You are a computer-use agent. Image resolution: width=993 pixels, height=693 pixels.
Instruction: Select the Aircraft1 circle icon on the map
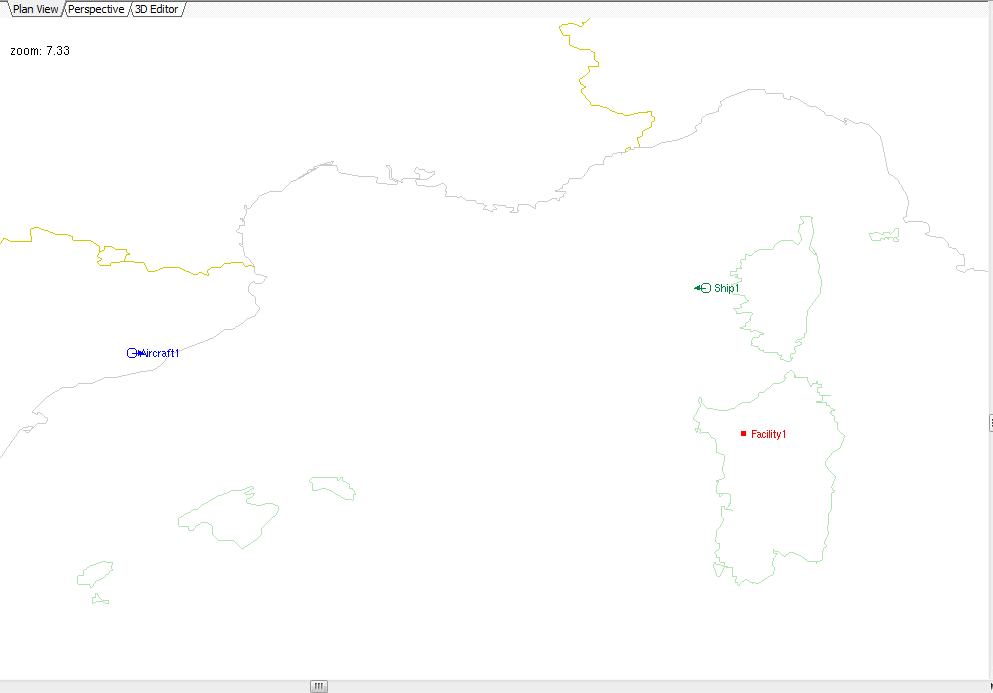(x=132, y=353)
